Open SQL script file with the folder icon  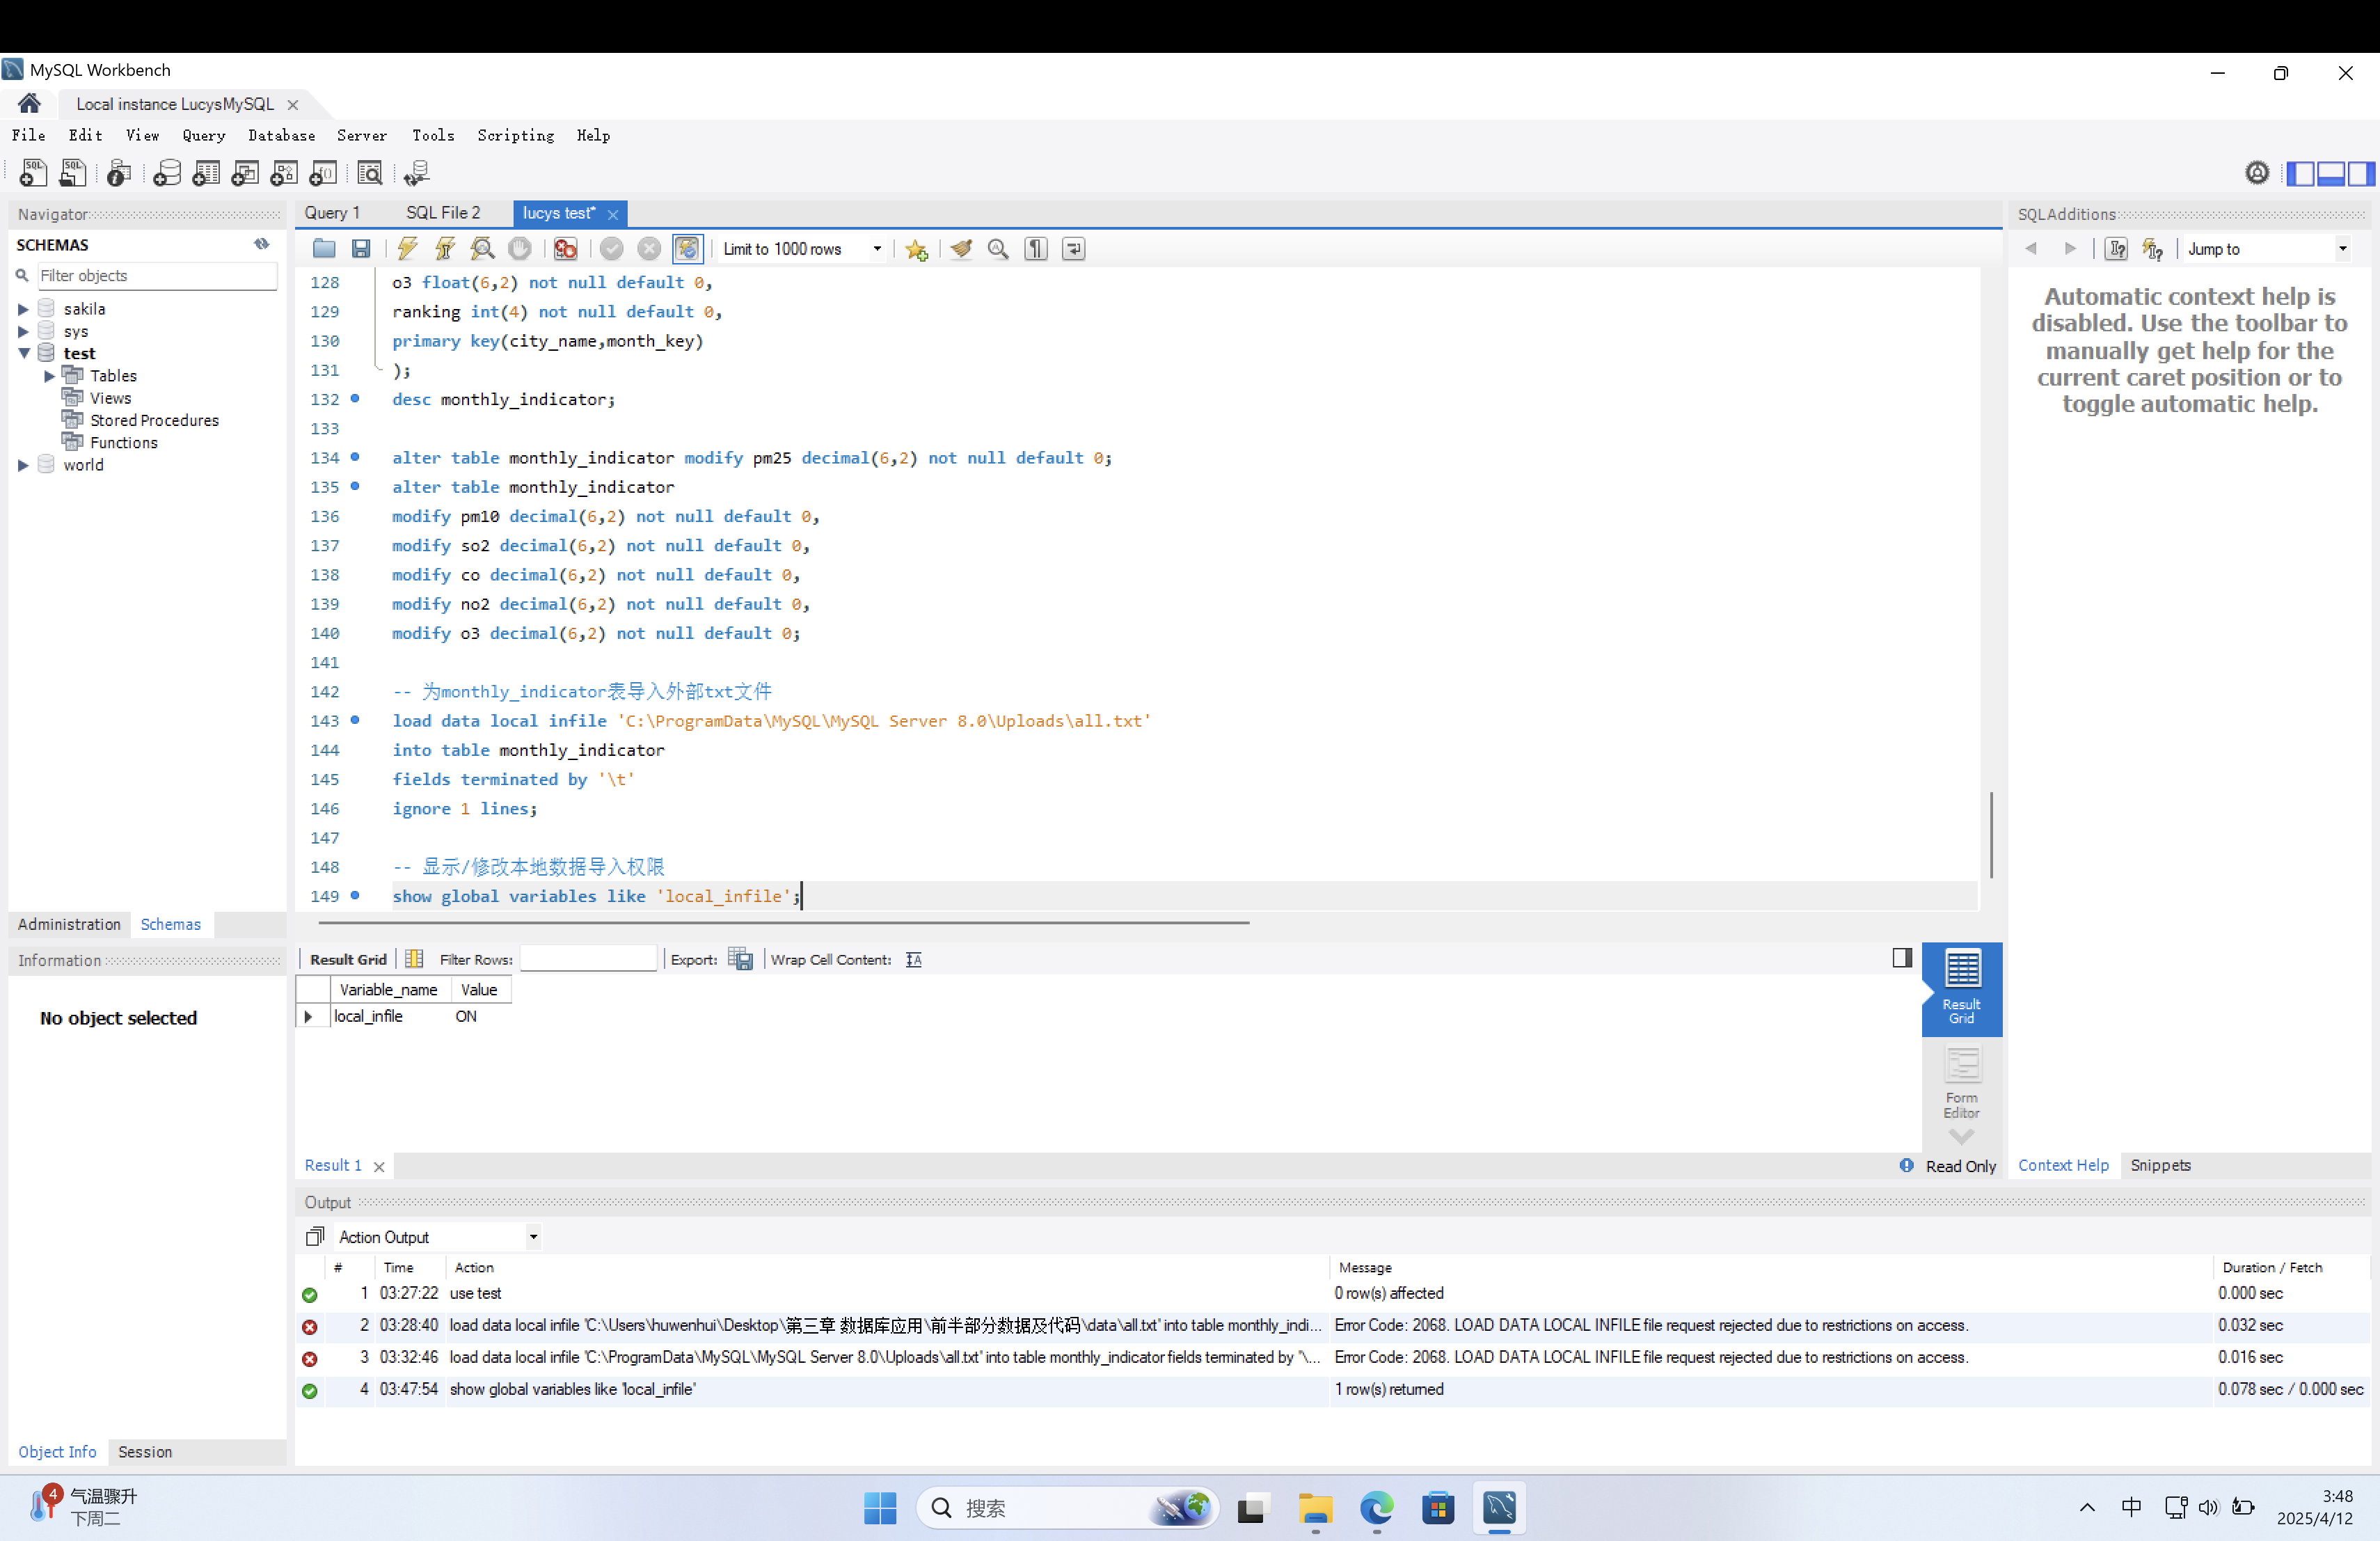pyautogui.click(x=323, y=249)
